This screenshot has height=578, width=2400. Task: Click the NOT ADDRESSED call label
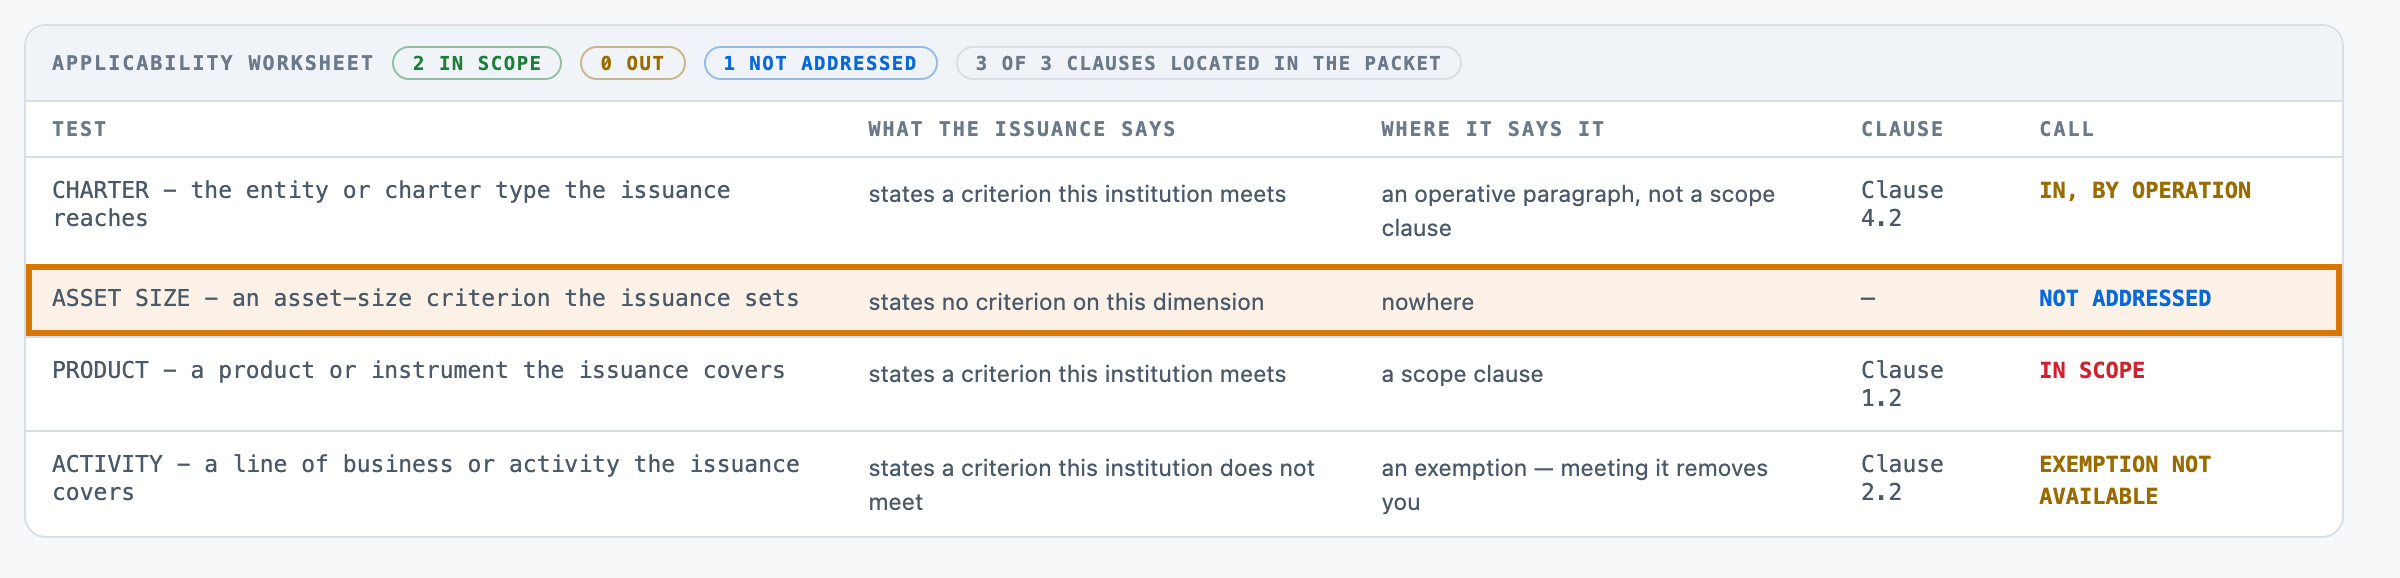click(2125, 298)
